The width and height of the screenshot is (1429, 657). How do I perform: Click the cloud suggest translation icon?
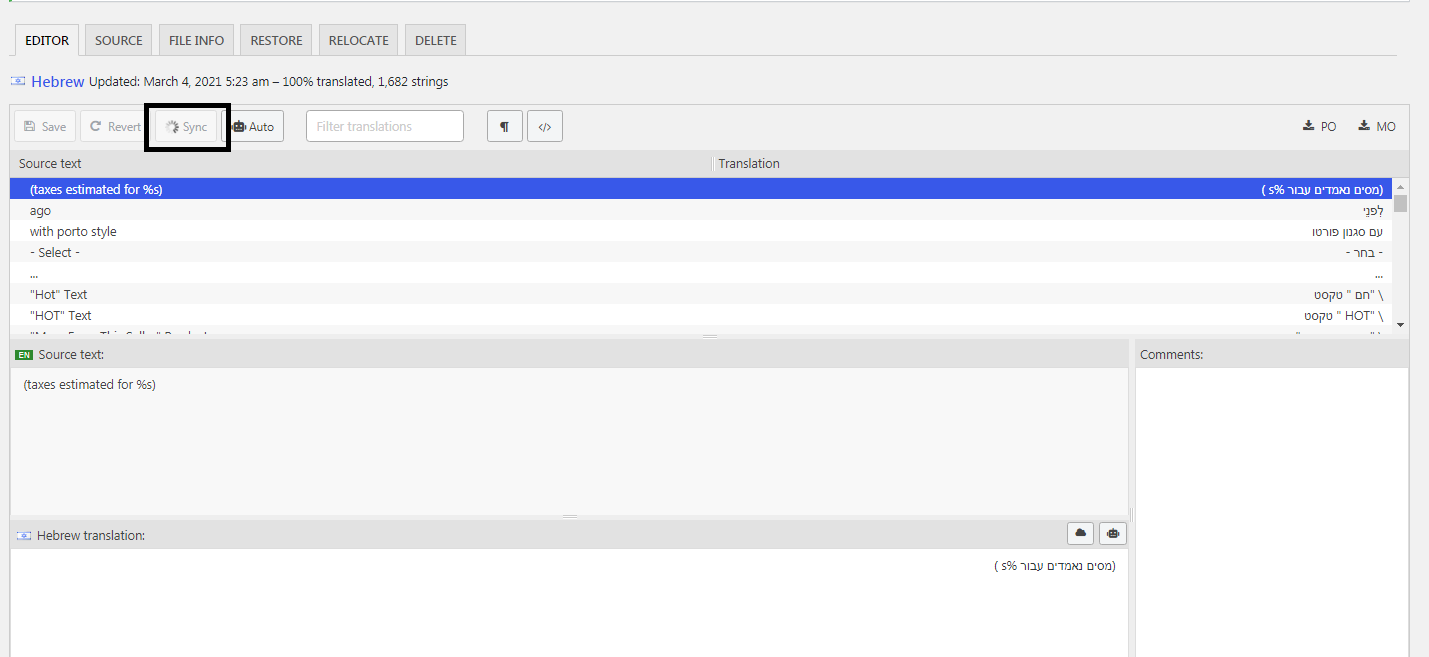pos(1081,533)
